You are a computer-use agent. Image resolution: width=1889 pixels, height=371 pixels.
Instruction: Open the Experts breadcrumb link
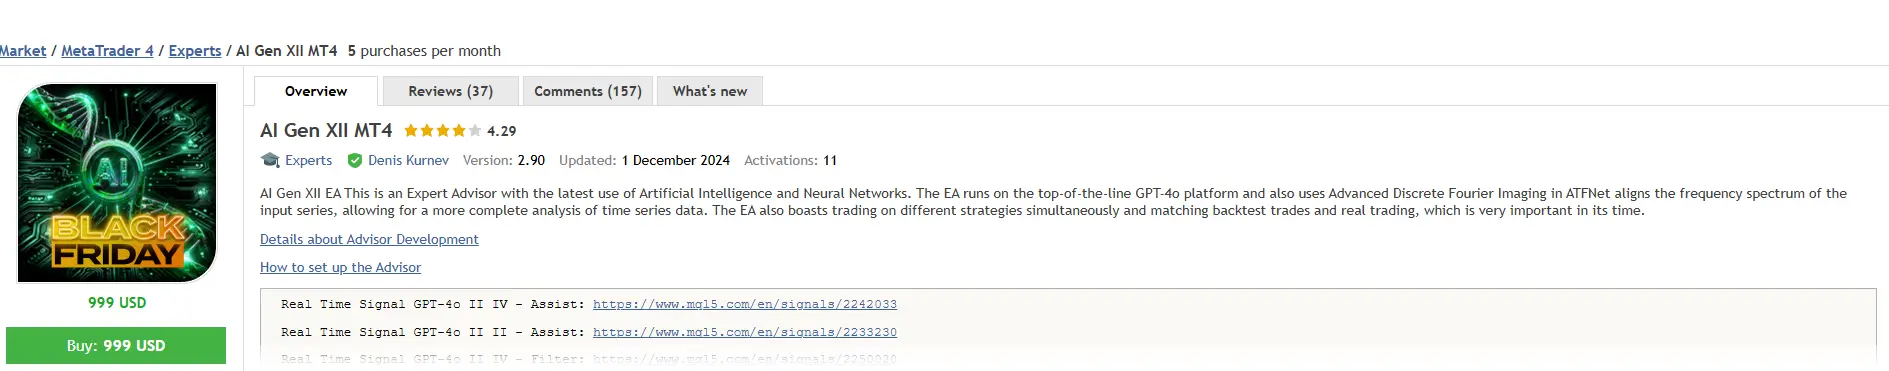click(195, 51)
